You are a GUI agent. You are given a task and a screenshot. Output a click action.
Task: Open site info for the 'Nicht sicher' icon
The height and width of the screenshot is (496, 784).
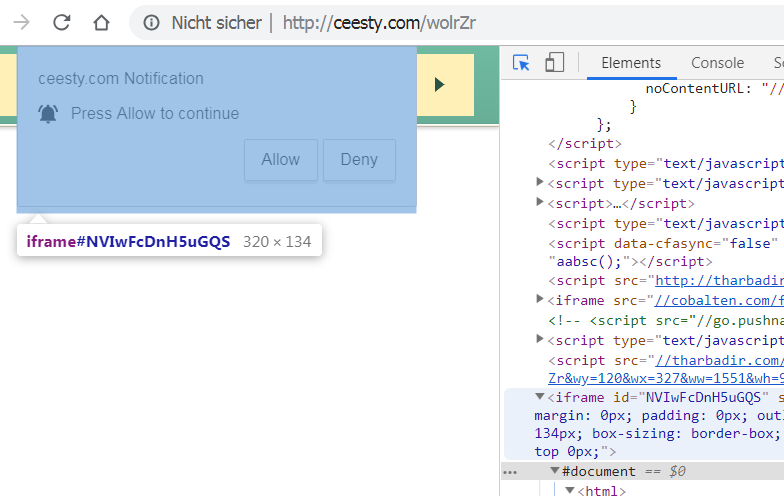point(152,22)
